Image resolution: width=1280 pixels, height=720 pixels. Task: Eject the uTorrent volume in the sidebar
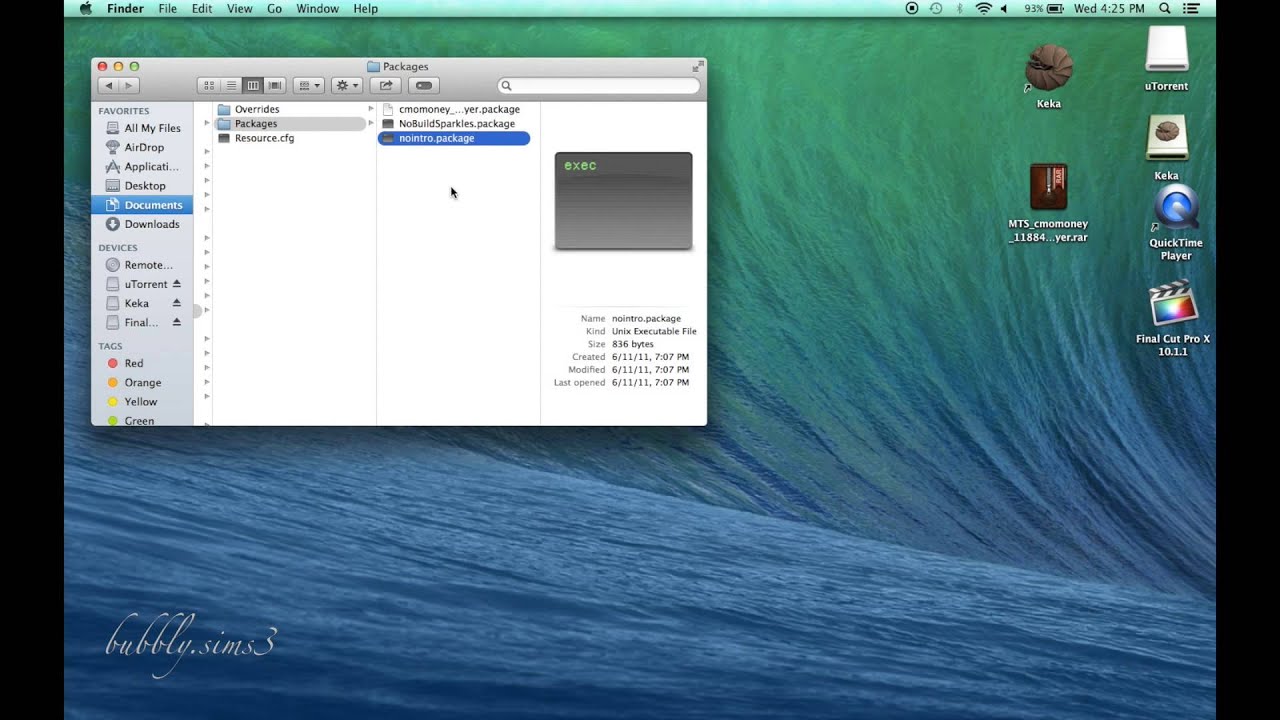177,284
